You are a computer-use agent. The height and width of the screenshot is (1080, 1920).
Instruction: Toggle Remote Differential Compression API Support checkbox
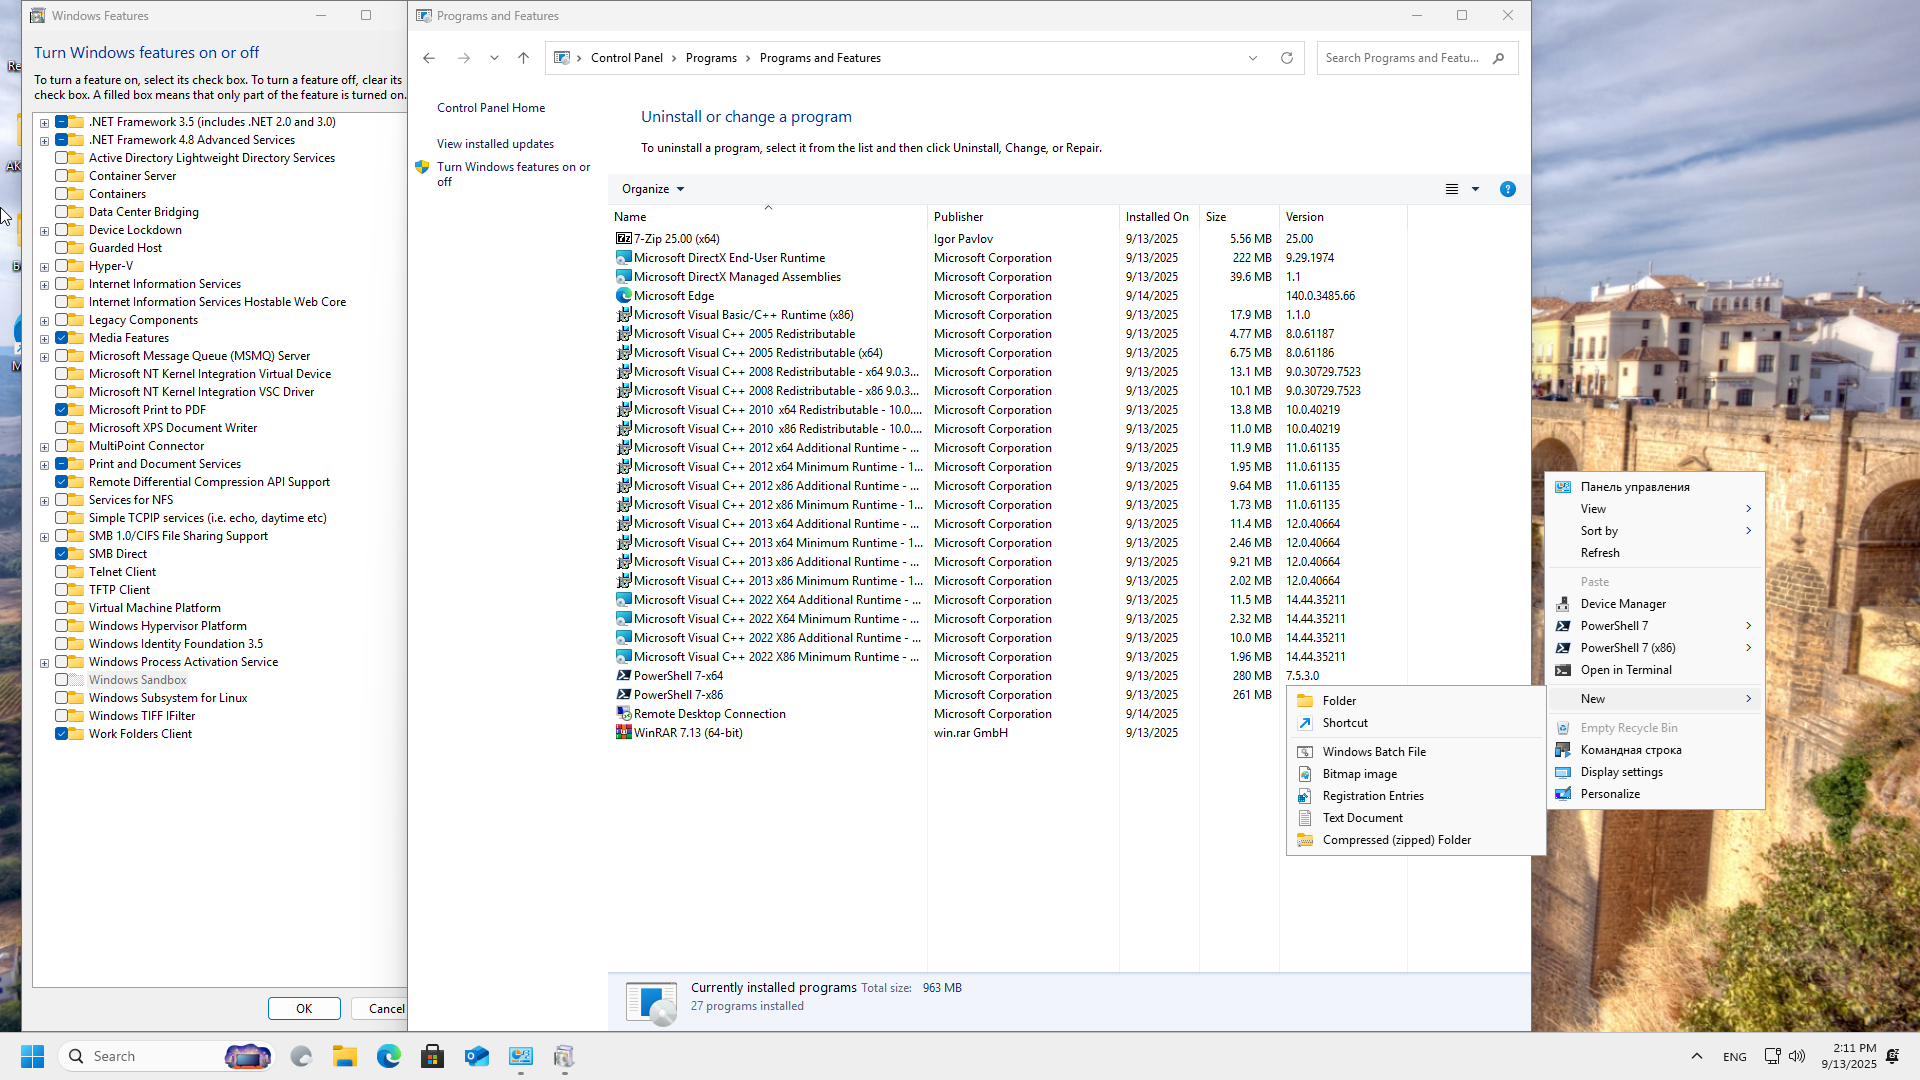[62, 482]
